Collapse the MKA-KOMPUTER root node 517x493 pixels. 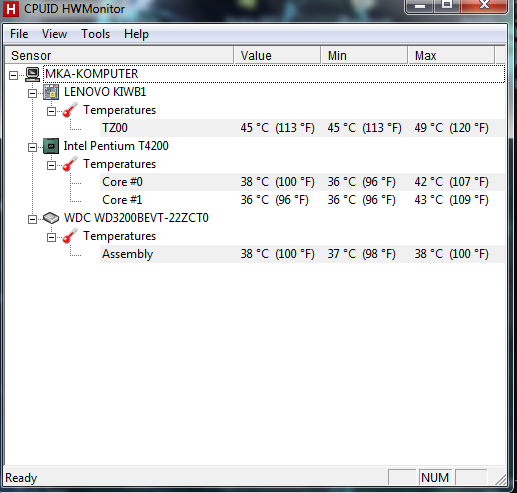pos(13,75)
